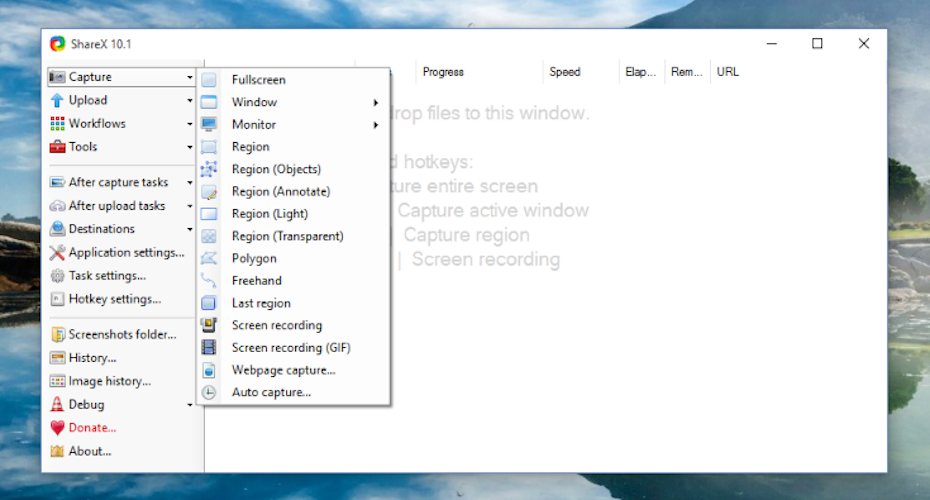Click the ShareX logo in title bar
Screen dimensions: 930x500
coord(58,44)
